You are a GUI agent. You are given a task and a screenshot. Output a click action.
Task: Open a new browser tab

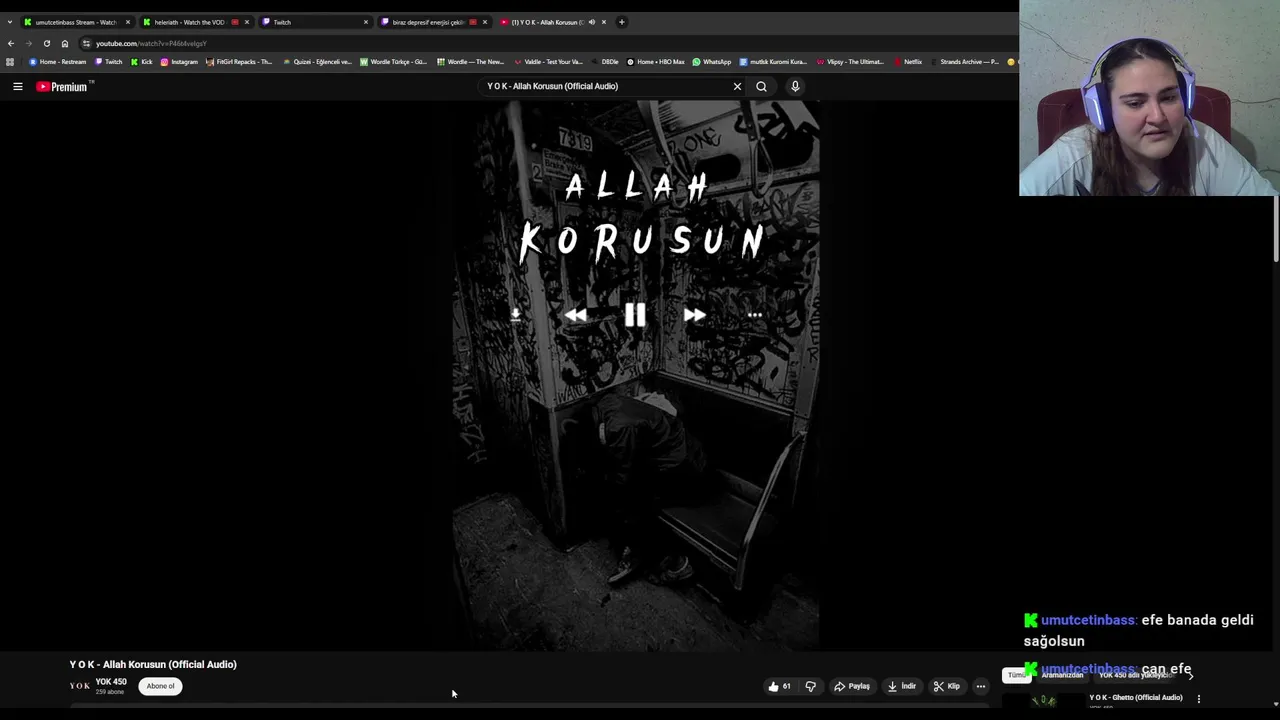(622, 22)
